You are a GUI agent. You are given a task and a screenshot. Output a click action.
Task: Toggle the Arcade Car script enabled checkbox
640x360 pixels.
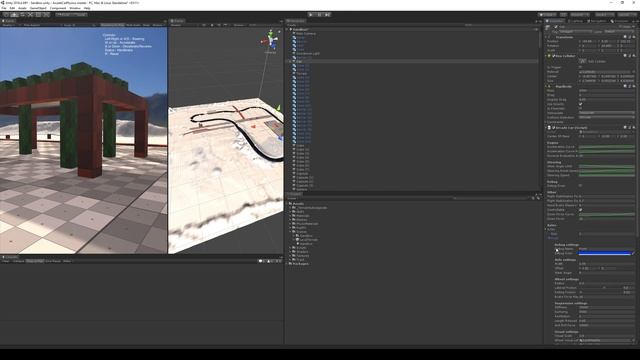pos(553,127)
